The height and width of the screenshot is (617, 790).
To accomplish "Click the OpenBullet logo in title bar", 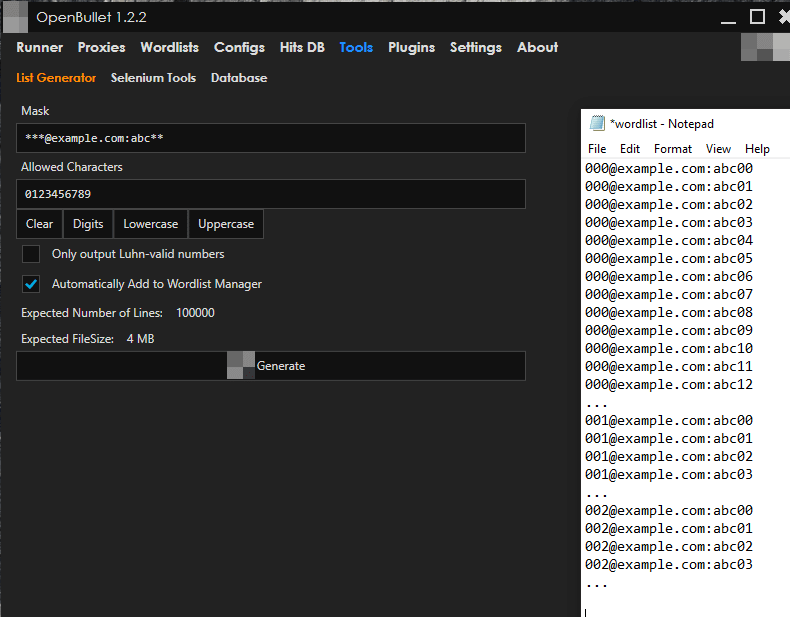I will (x=17, y=17).
